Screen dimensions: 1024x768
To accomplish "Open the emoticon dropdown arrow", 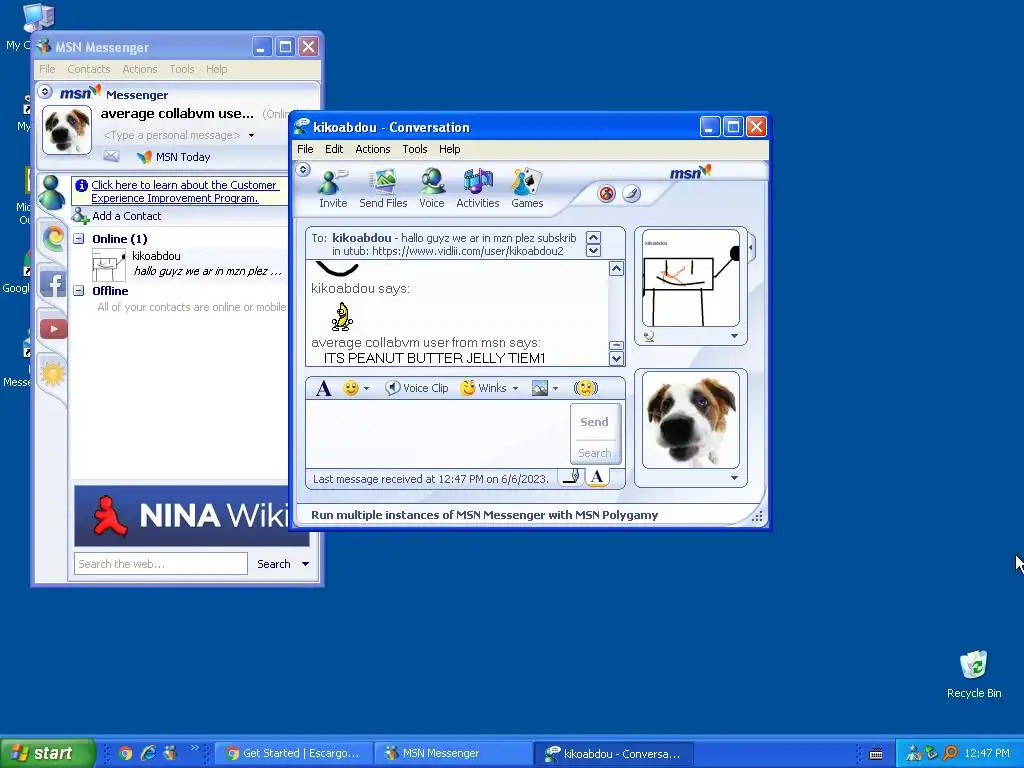I will tap(366, 389).
